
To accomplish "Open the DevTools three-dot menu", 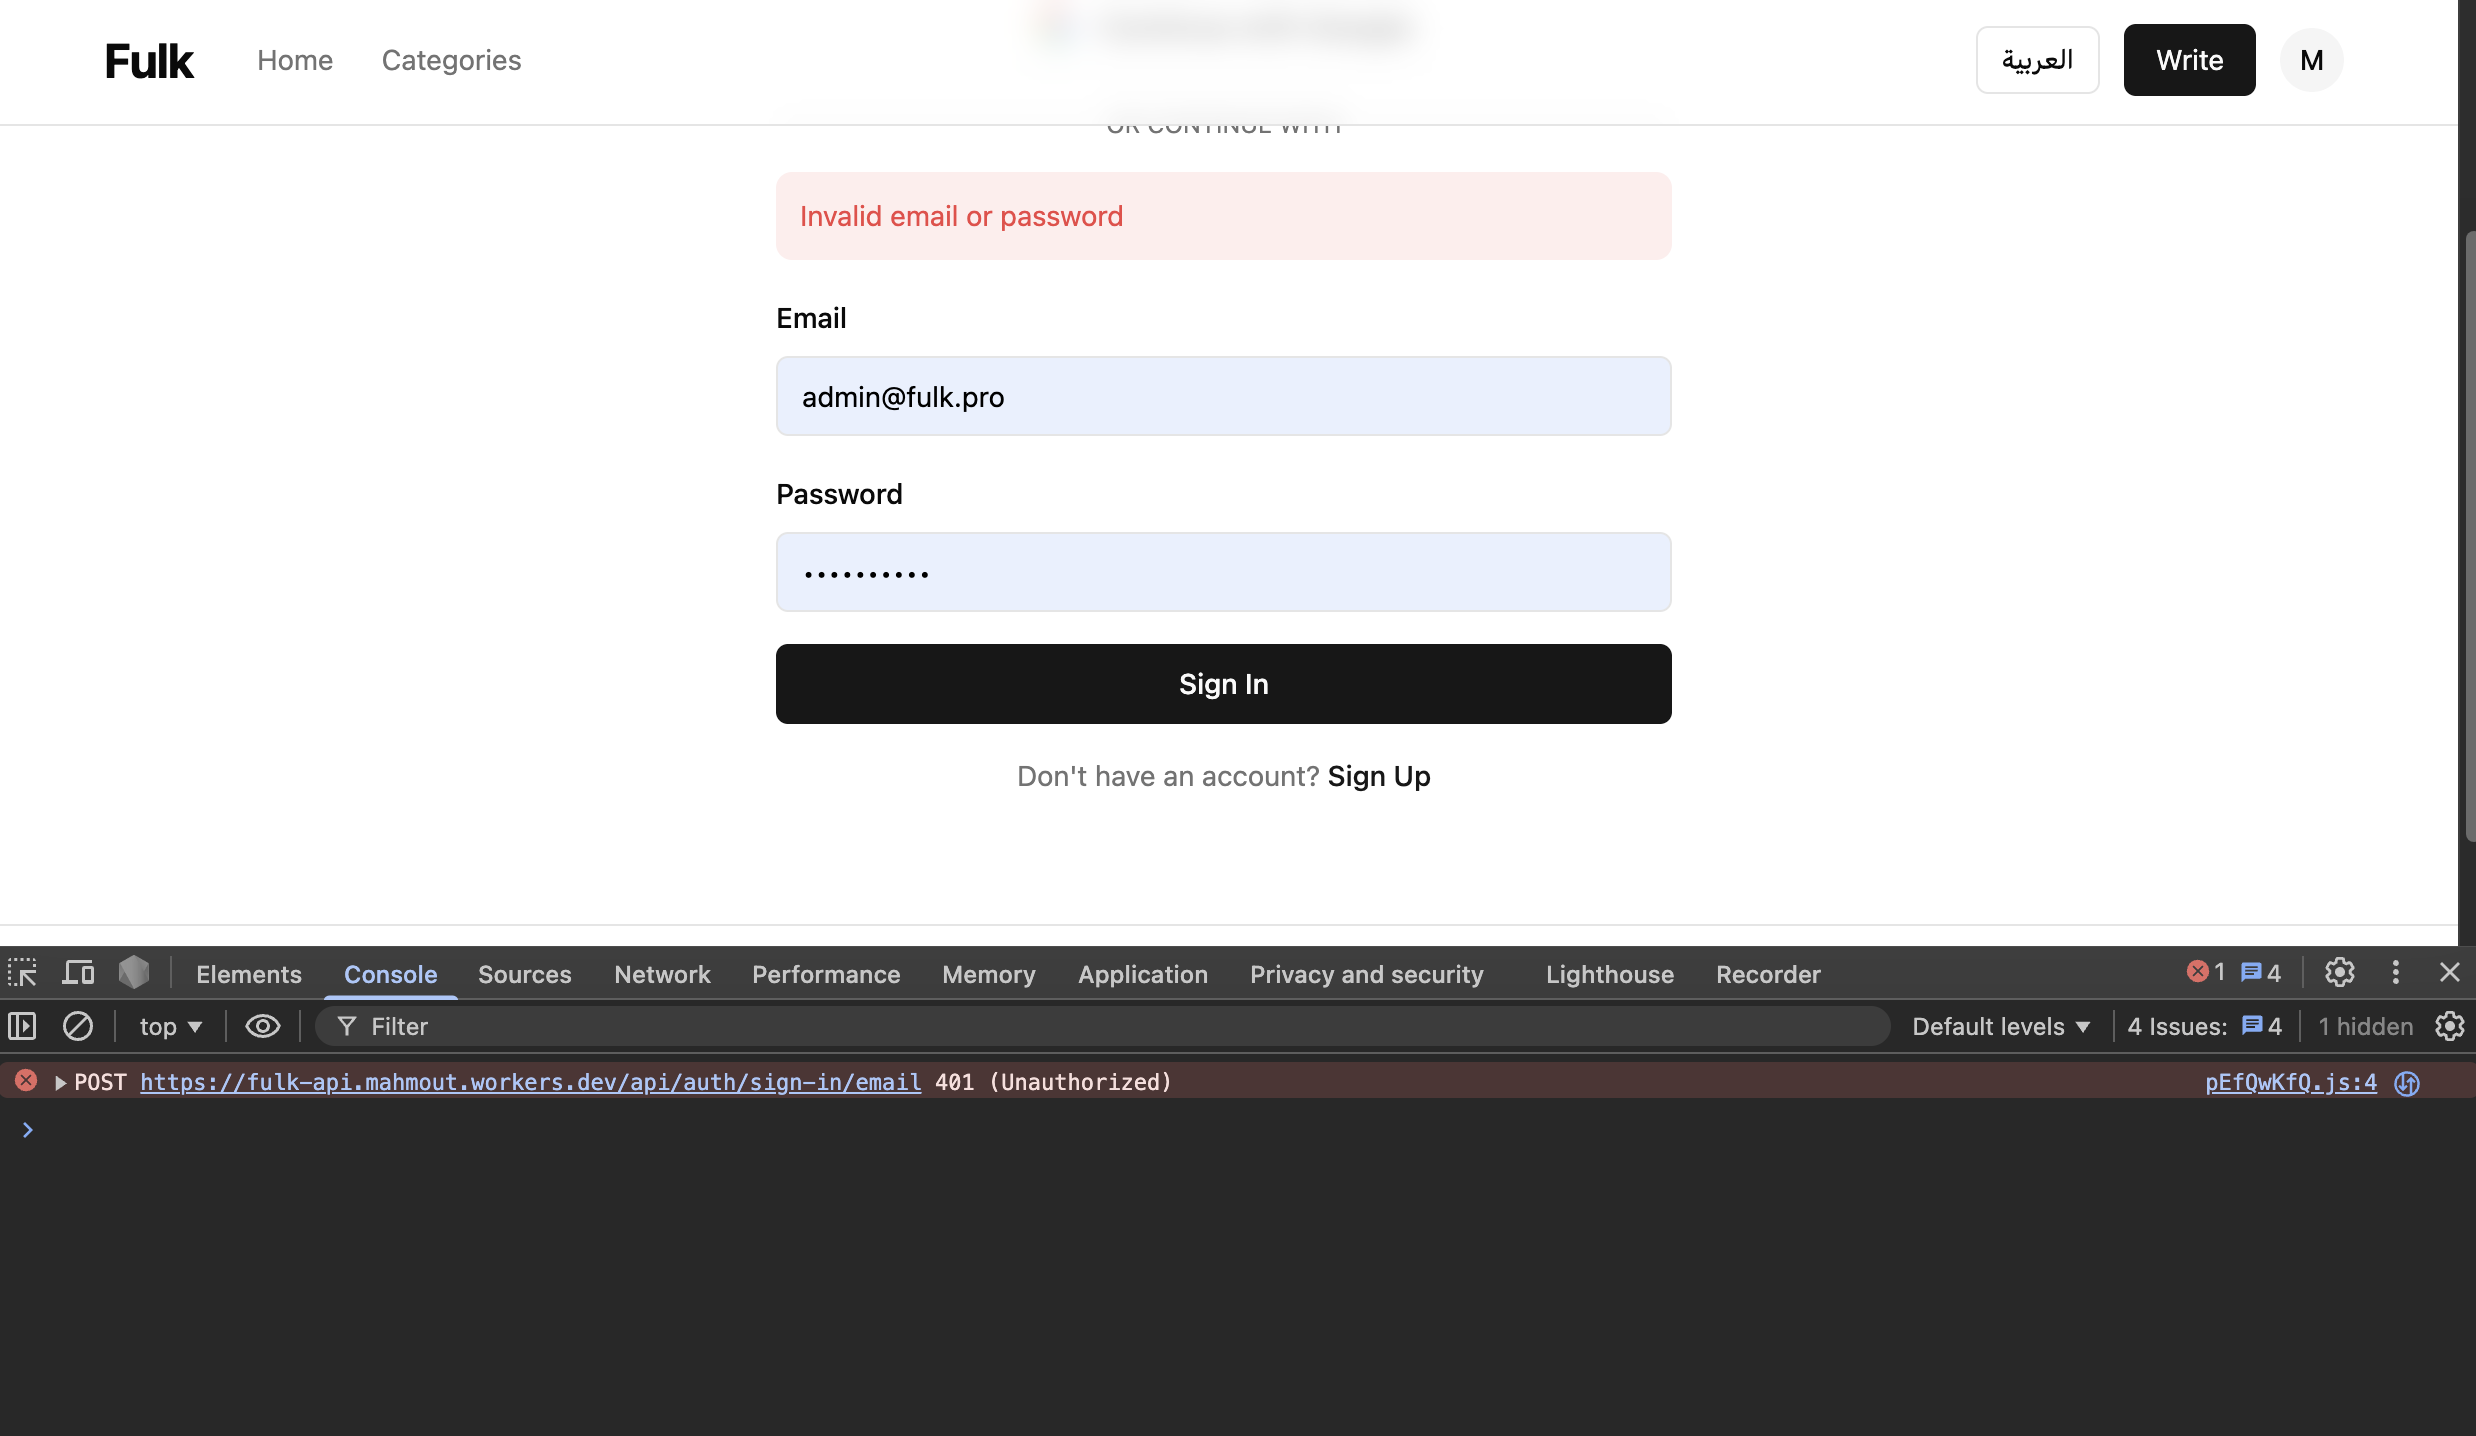I will pyautogui.click(x=2395, y=973).
